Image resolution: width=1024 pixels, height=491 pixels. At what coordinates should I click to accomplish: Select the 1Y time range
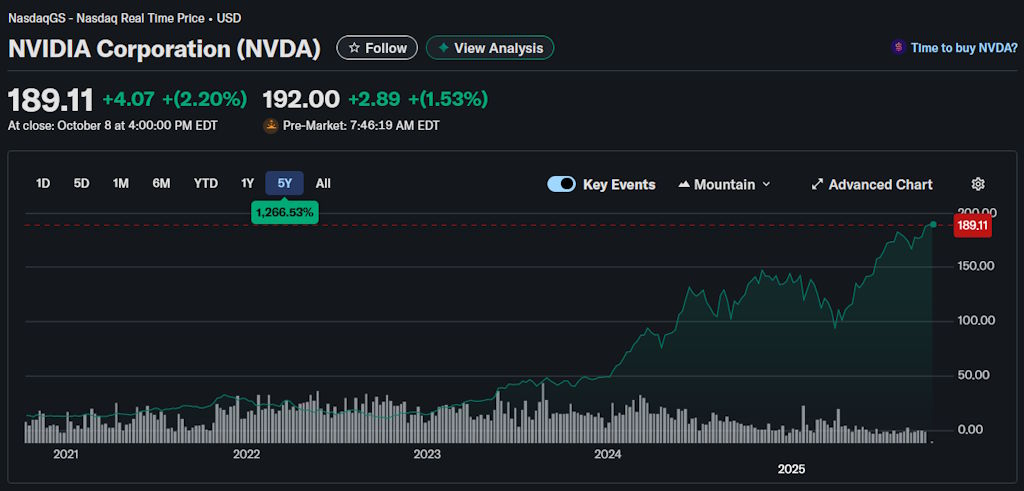(247, 183)
